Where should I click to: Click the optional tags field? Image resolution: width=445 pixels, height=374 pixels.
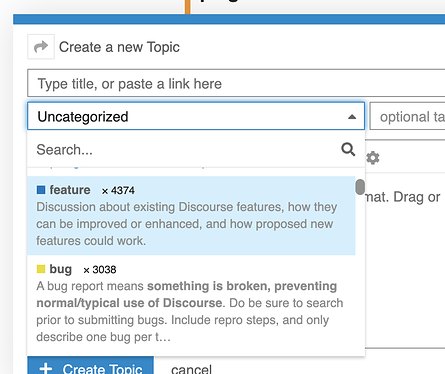pyautogui.click(x=407, y=116)
